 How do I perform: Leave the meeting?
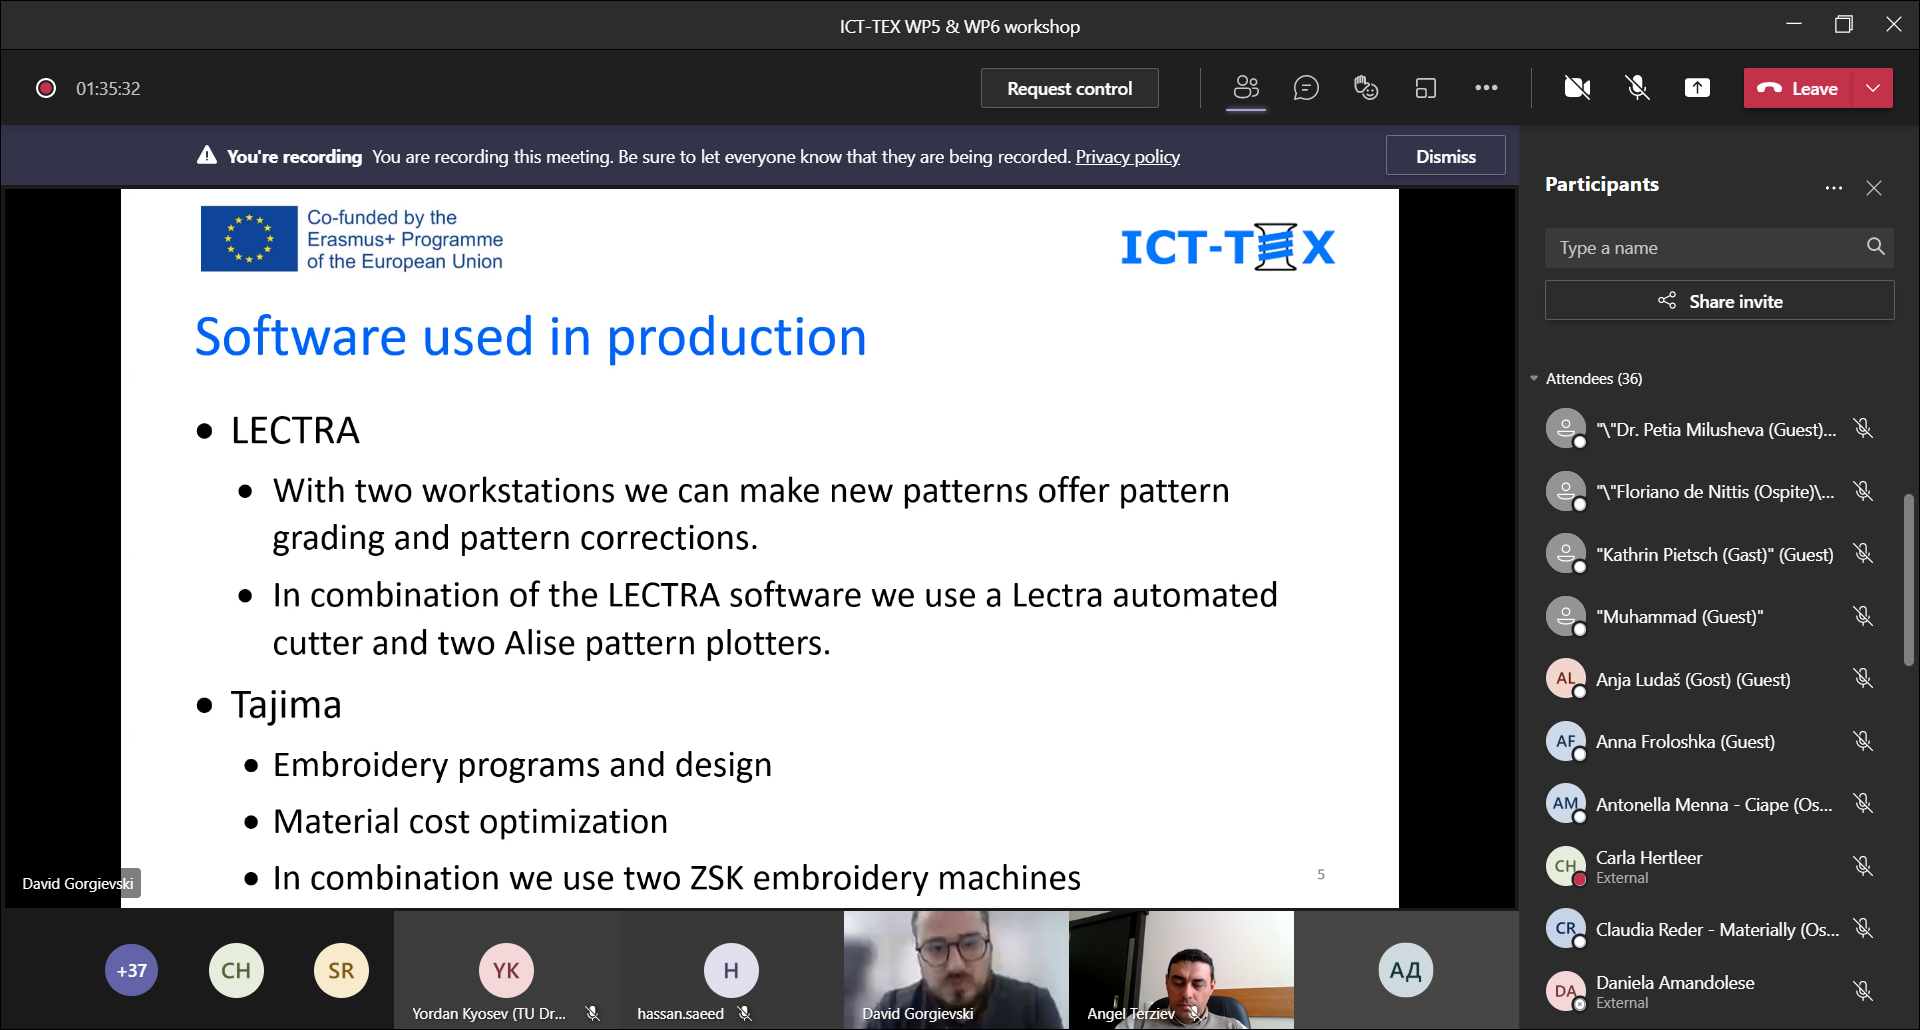click(x=1798, y=88)
